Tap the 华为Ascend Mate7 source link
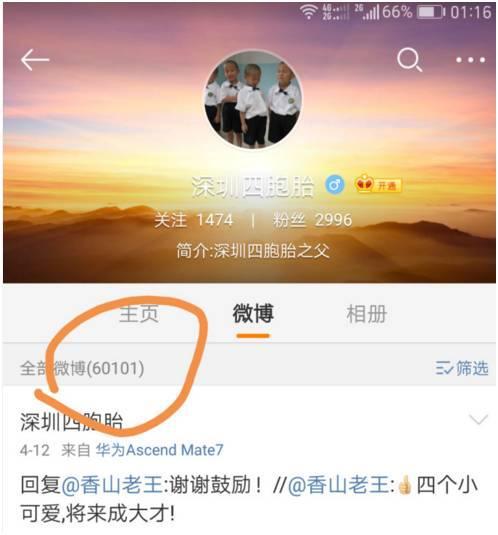Image resolution: width=498 pixels, height=535 pixels. click(159, 450)
